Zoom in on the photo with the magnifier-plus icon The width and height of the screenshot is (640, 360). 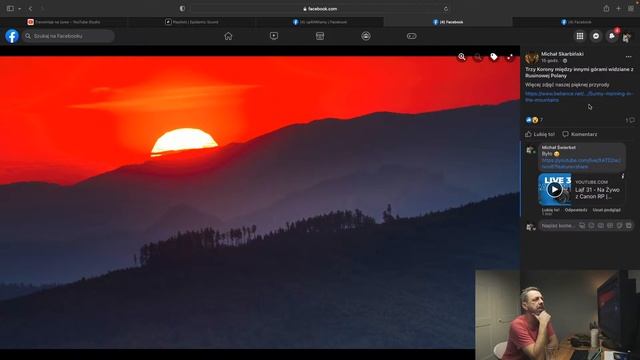[462, 57]
